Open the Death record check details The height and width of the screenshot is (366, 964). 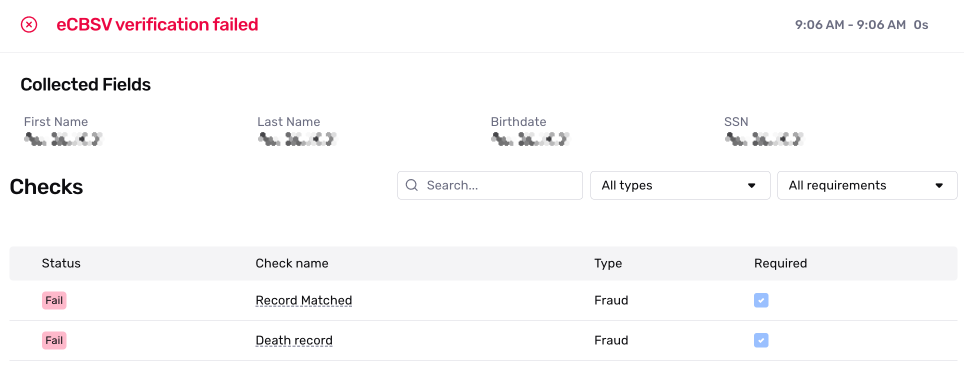pyautogui.click(x=294, y=340)
